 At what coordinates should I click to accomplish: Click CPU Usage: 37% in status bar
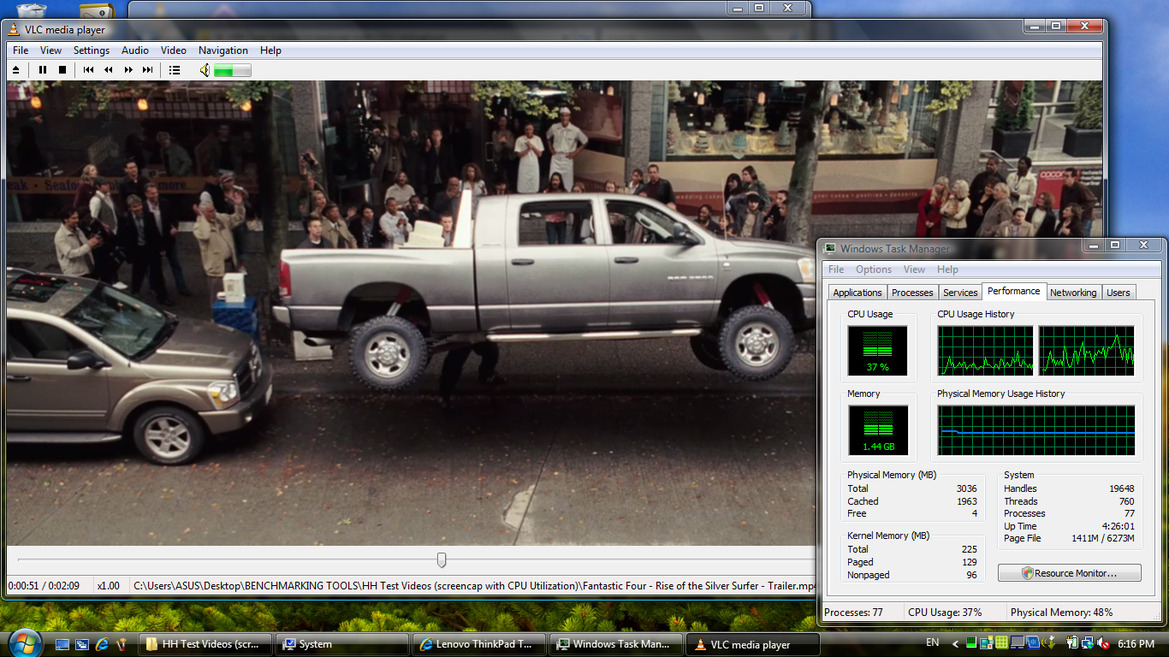pos(945,612)
